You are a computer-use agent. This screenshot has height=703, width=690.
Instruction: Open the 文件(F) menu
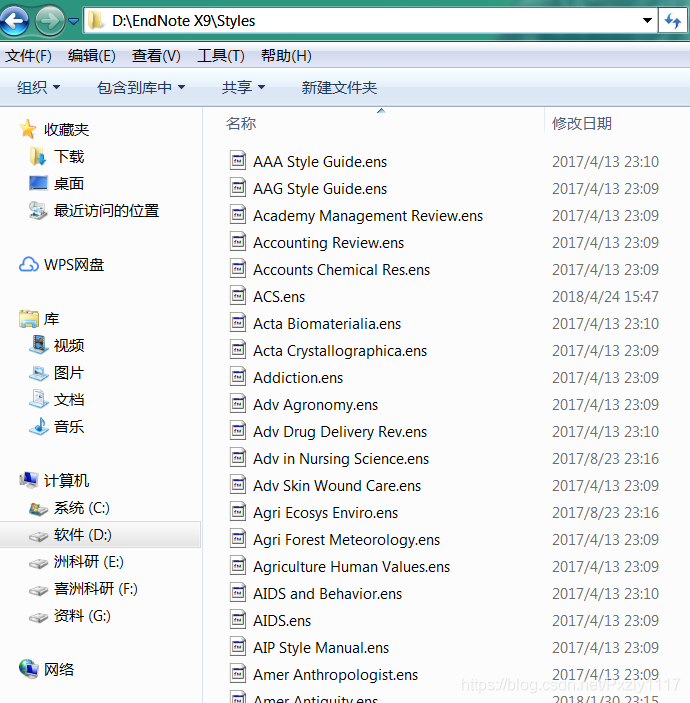pyautogui.click(x=28, y=56)
